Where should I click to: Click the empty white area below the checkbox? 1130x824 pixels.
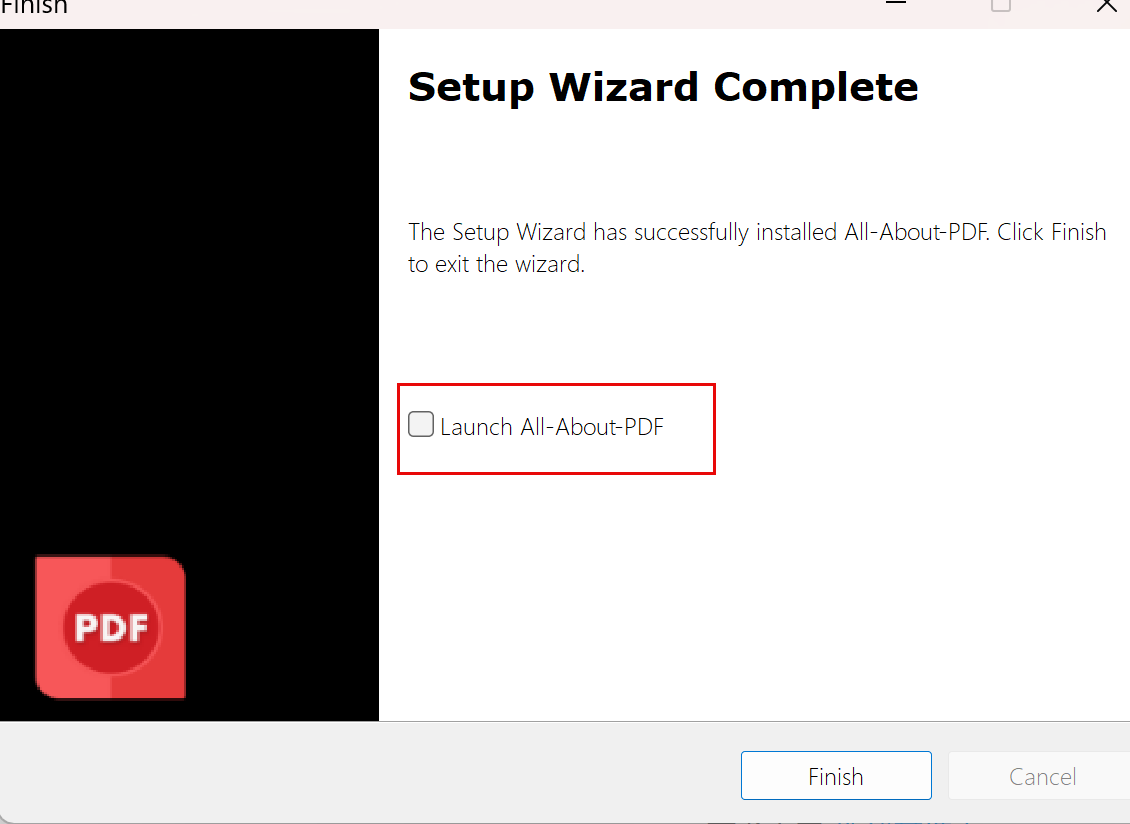754,597
